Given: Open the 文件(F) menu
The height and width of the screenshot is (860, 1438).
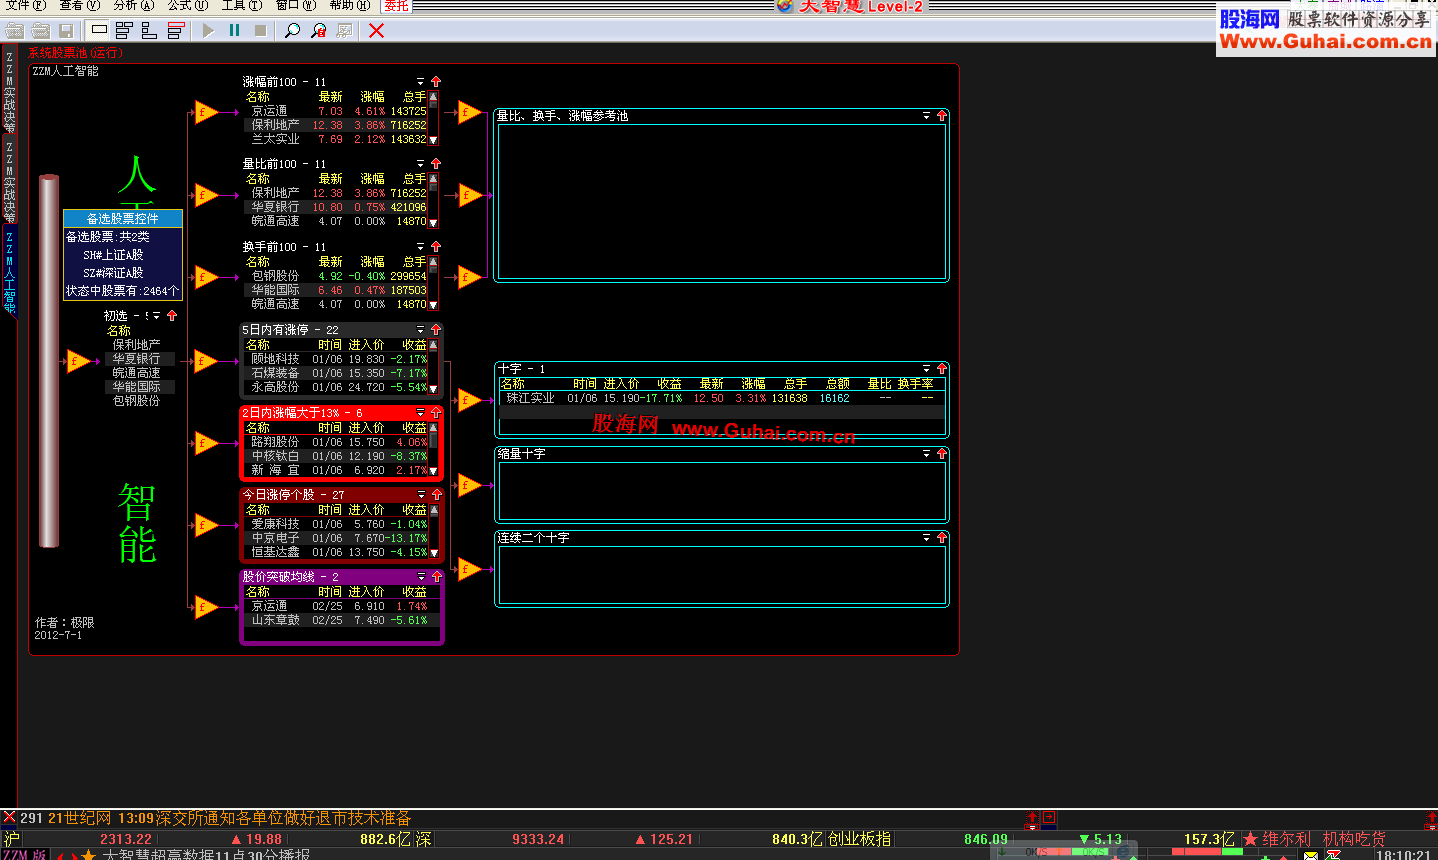Looking at the screenshot, I should pyautogui.click(x=25, y=5).
